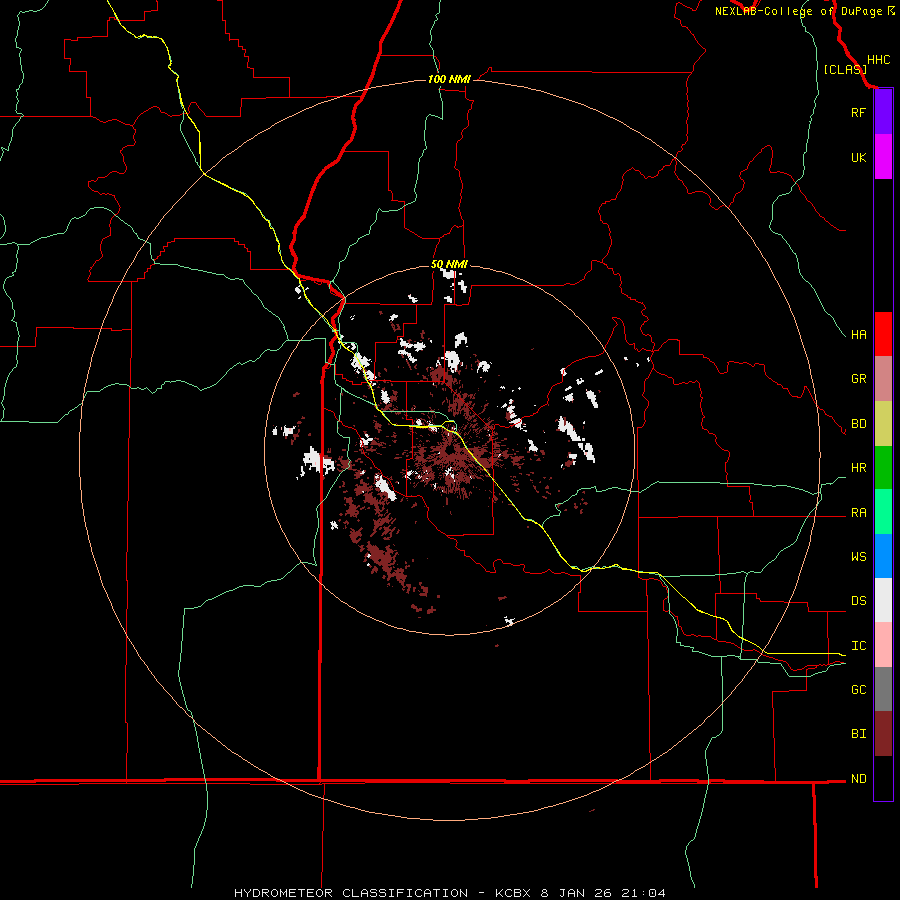
Task: Click the gray GC legend swatch
Action: point(883,689)
